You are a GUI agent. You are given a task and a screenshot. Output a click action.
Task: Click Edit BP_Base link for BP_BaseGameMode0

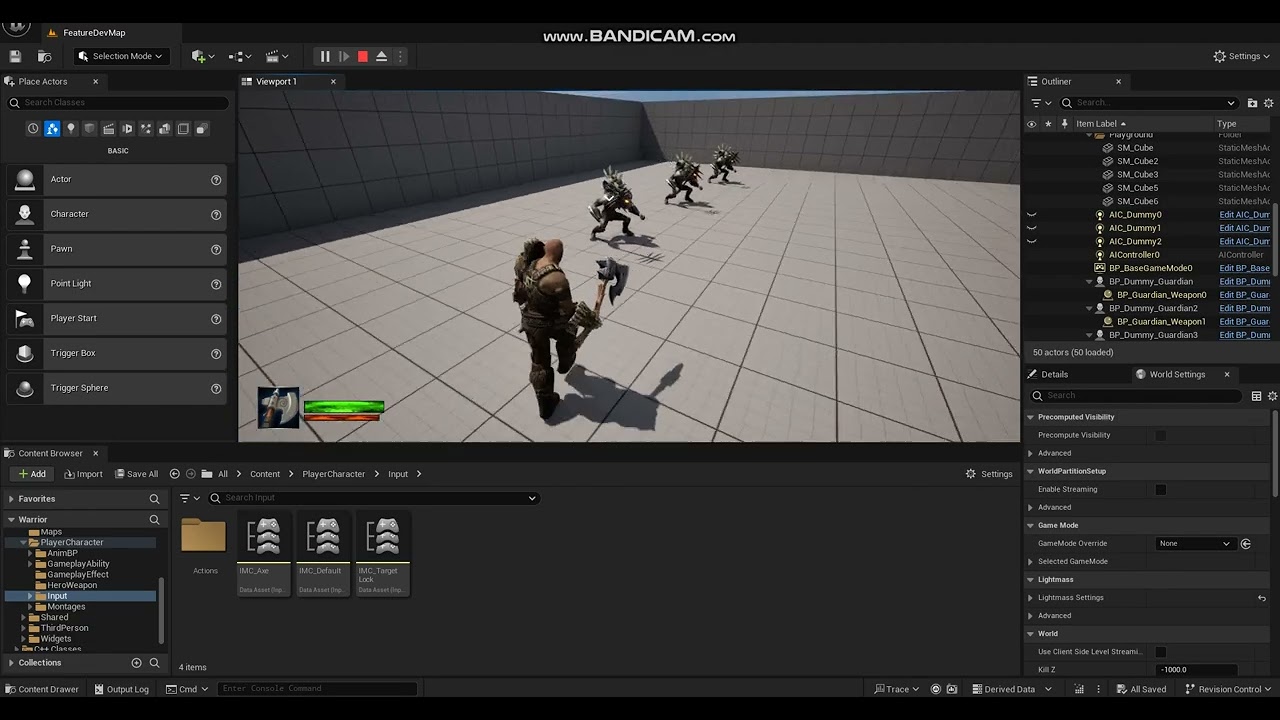1244,268
